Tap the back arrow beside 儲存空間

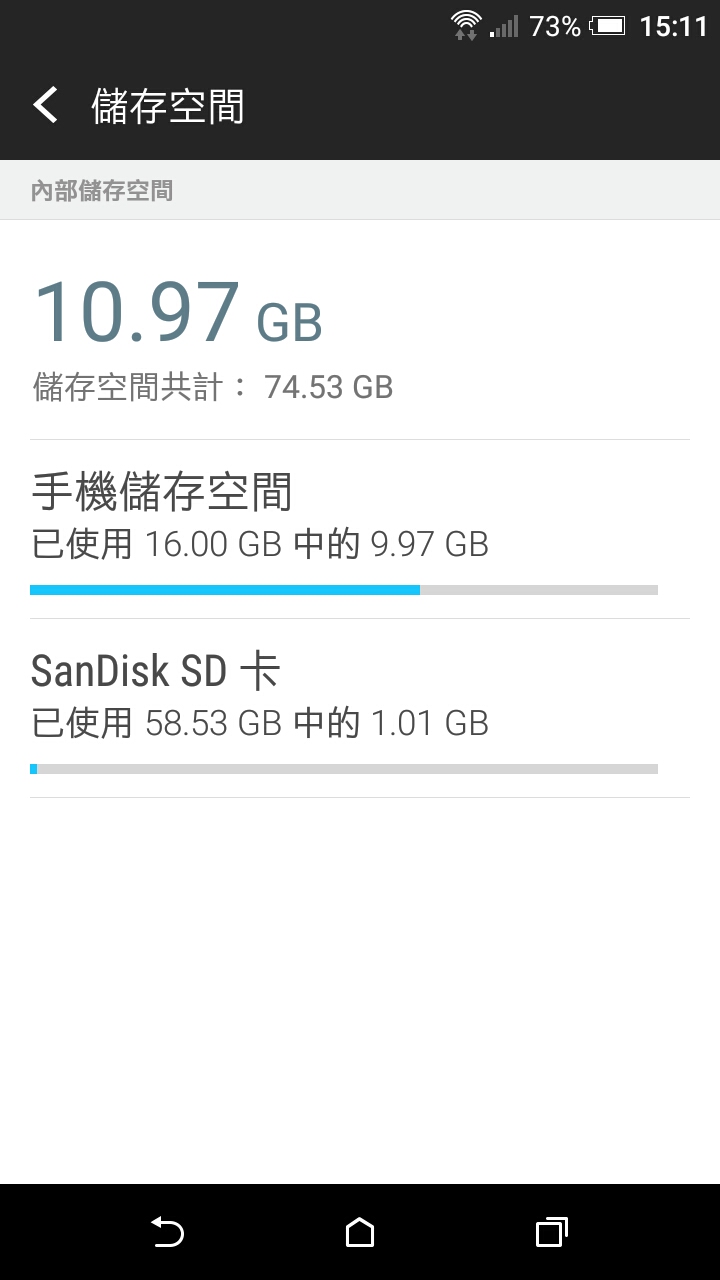45,105
